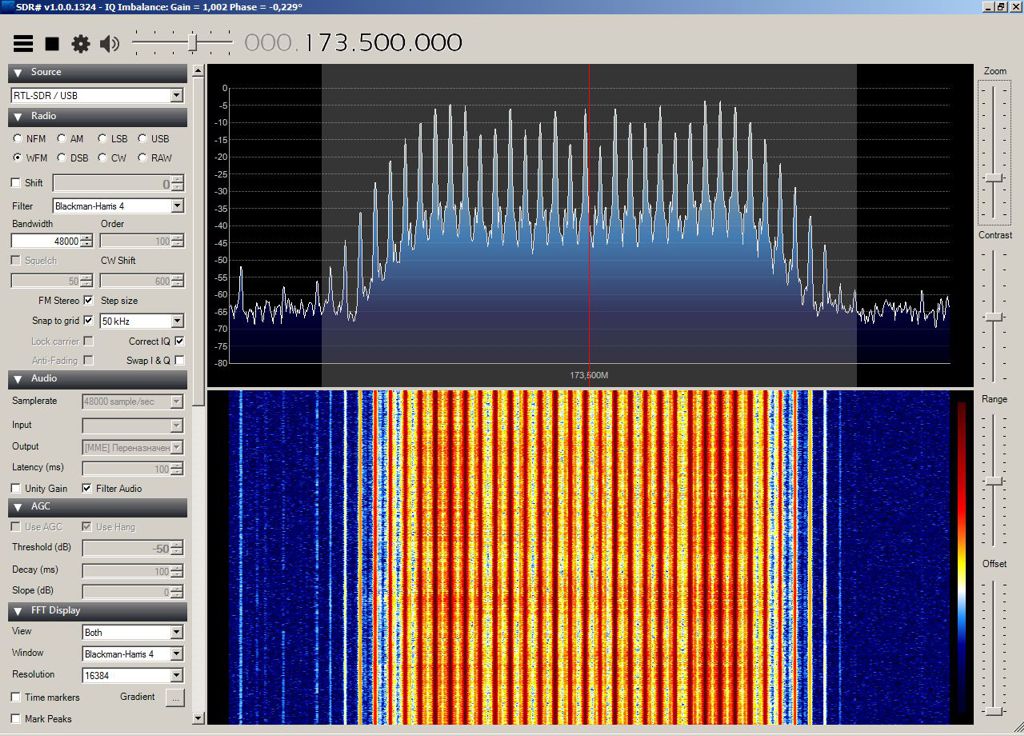The height and width of the screenshot is (736, 1024).
Task: Collapse the AGC panel
Action: [97, 507]
